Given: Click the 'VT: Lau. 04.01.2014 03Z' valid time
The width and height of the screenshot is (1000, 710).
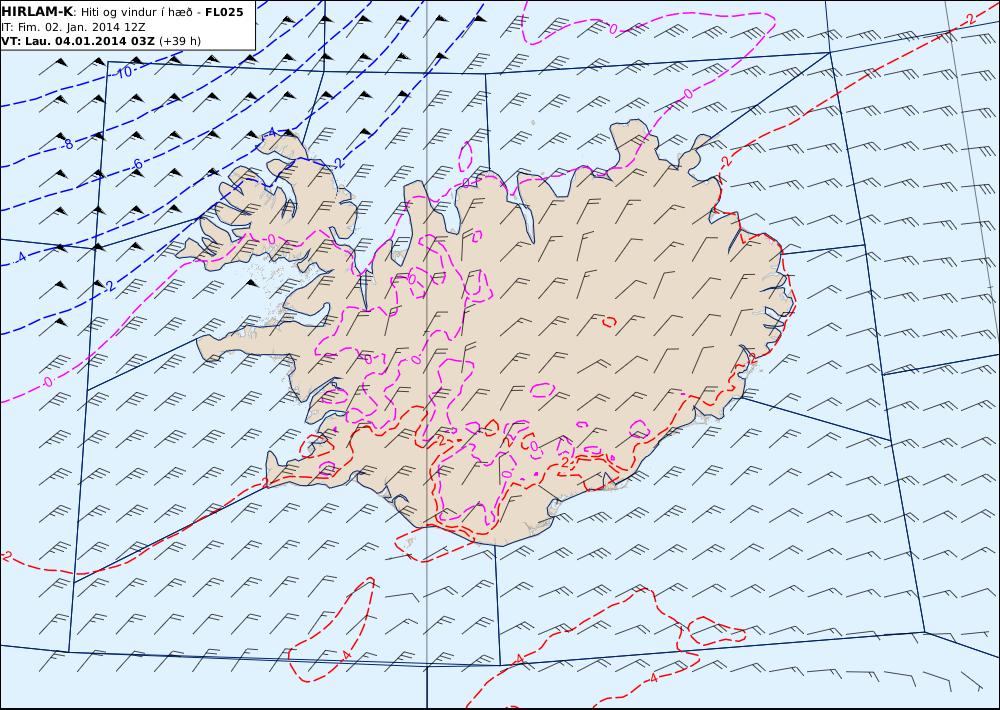Looking at the screenshot, I should [x=78, y=41].
